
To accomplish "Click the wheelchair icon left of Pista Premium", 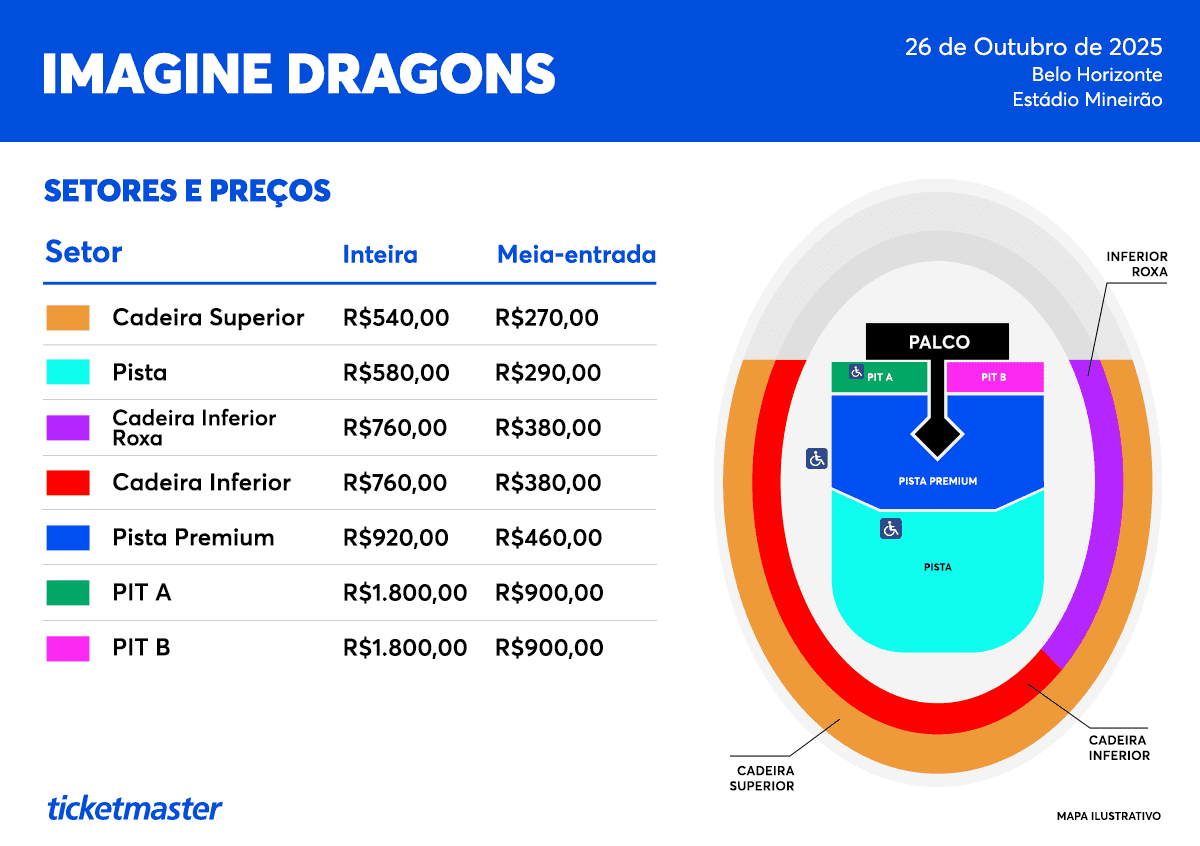I will 817,458.
